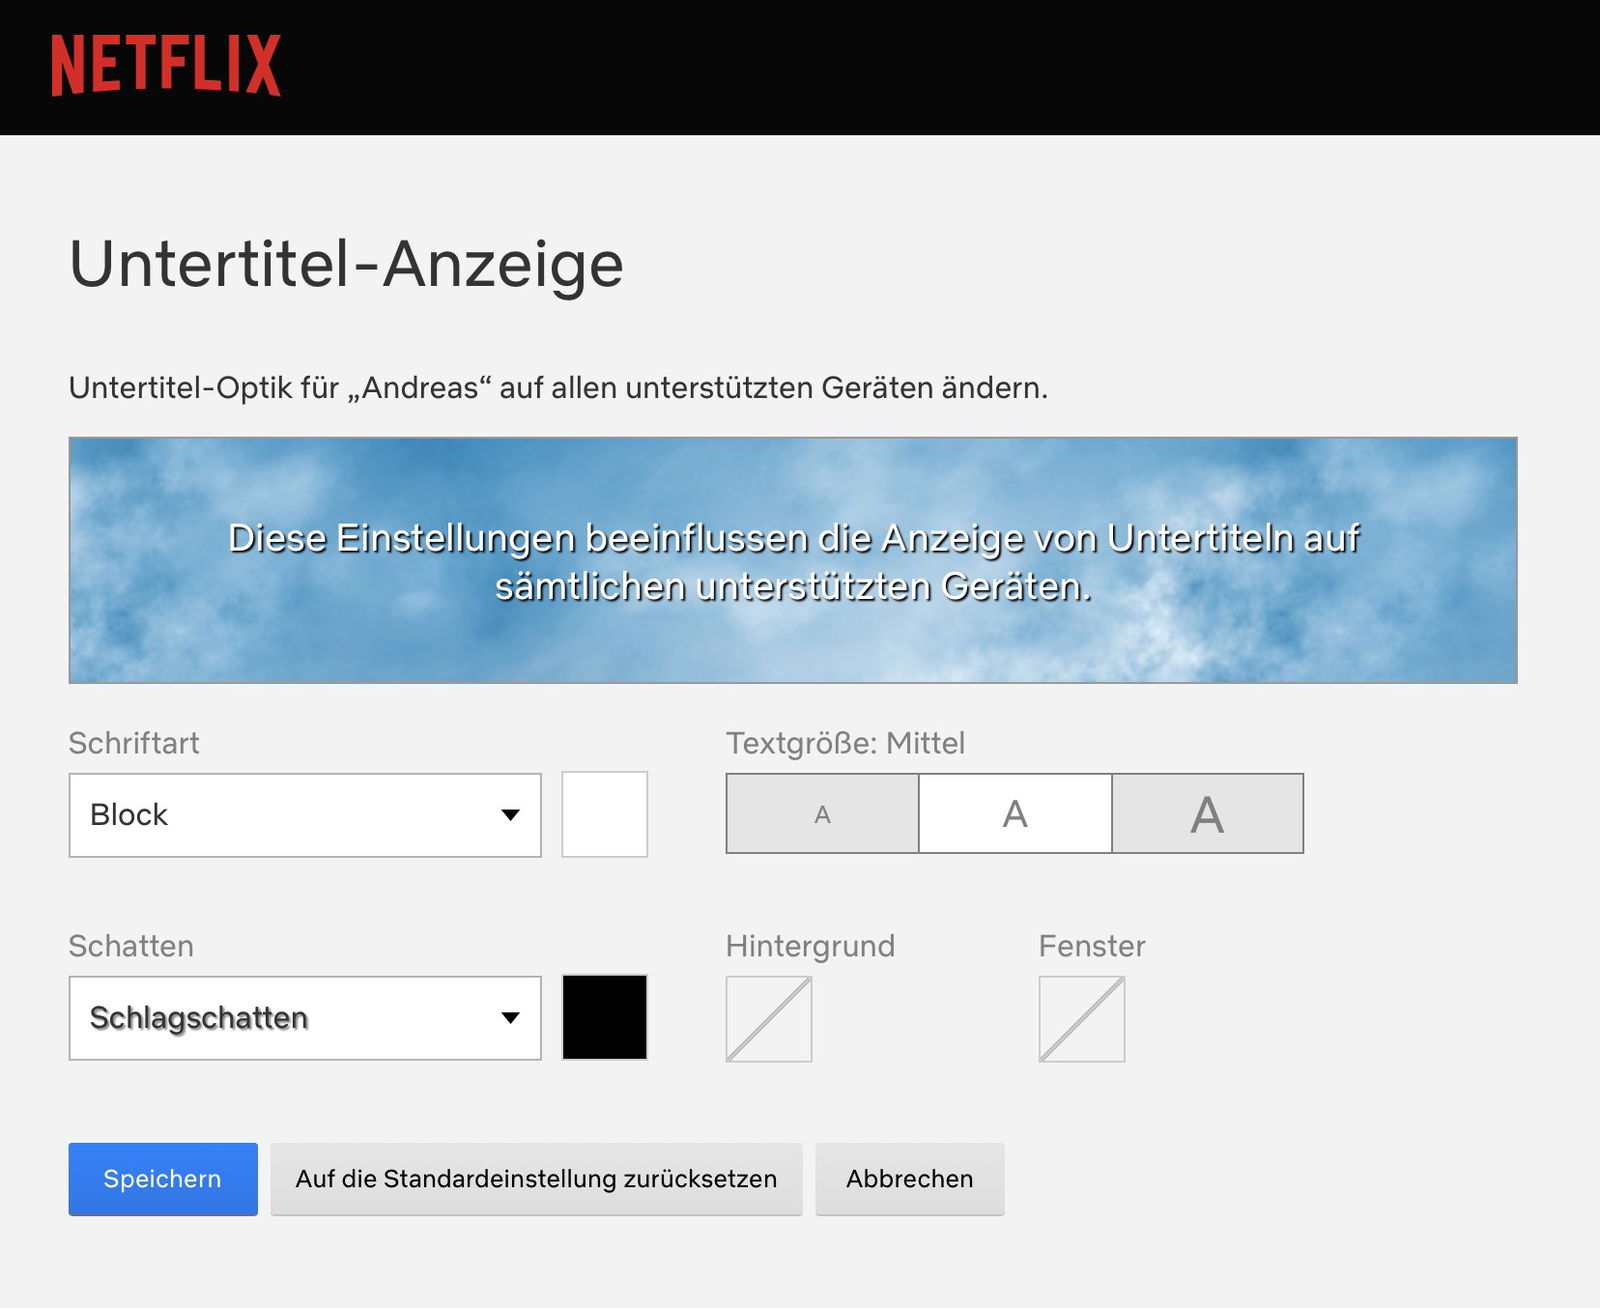Screen dimensions: 1600x1308
Task: Open the black shadow color swatch
Action: pyautogui.click(x=604, y=1017)
